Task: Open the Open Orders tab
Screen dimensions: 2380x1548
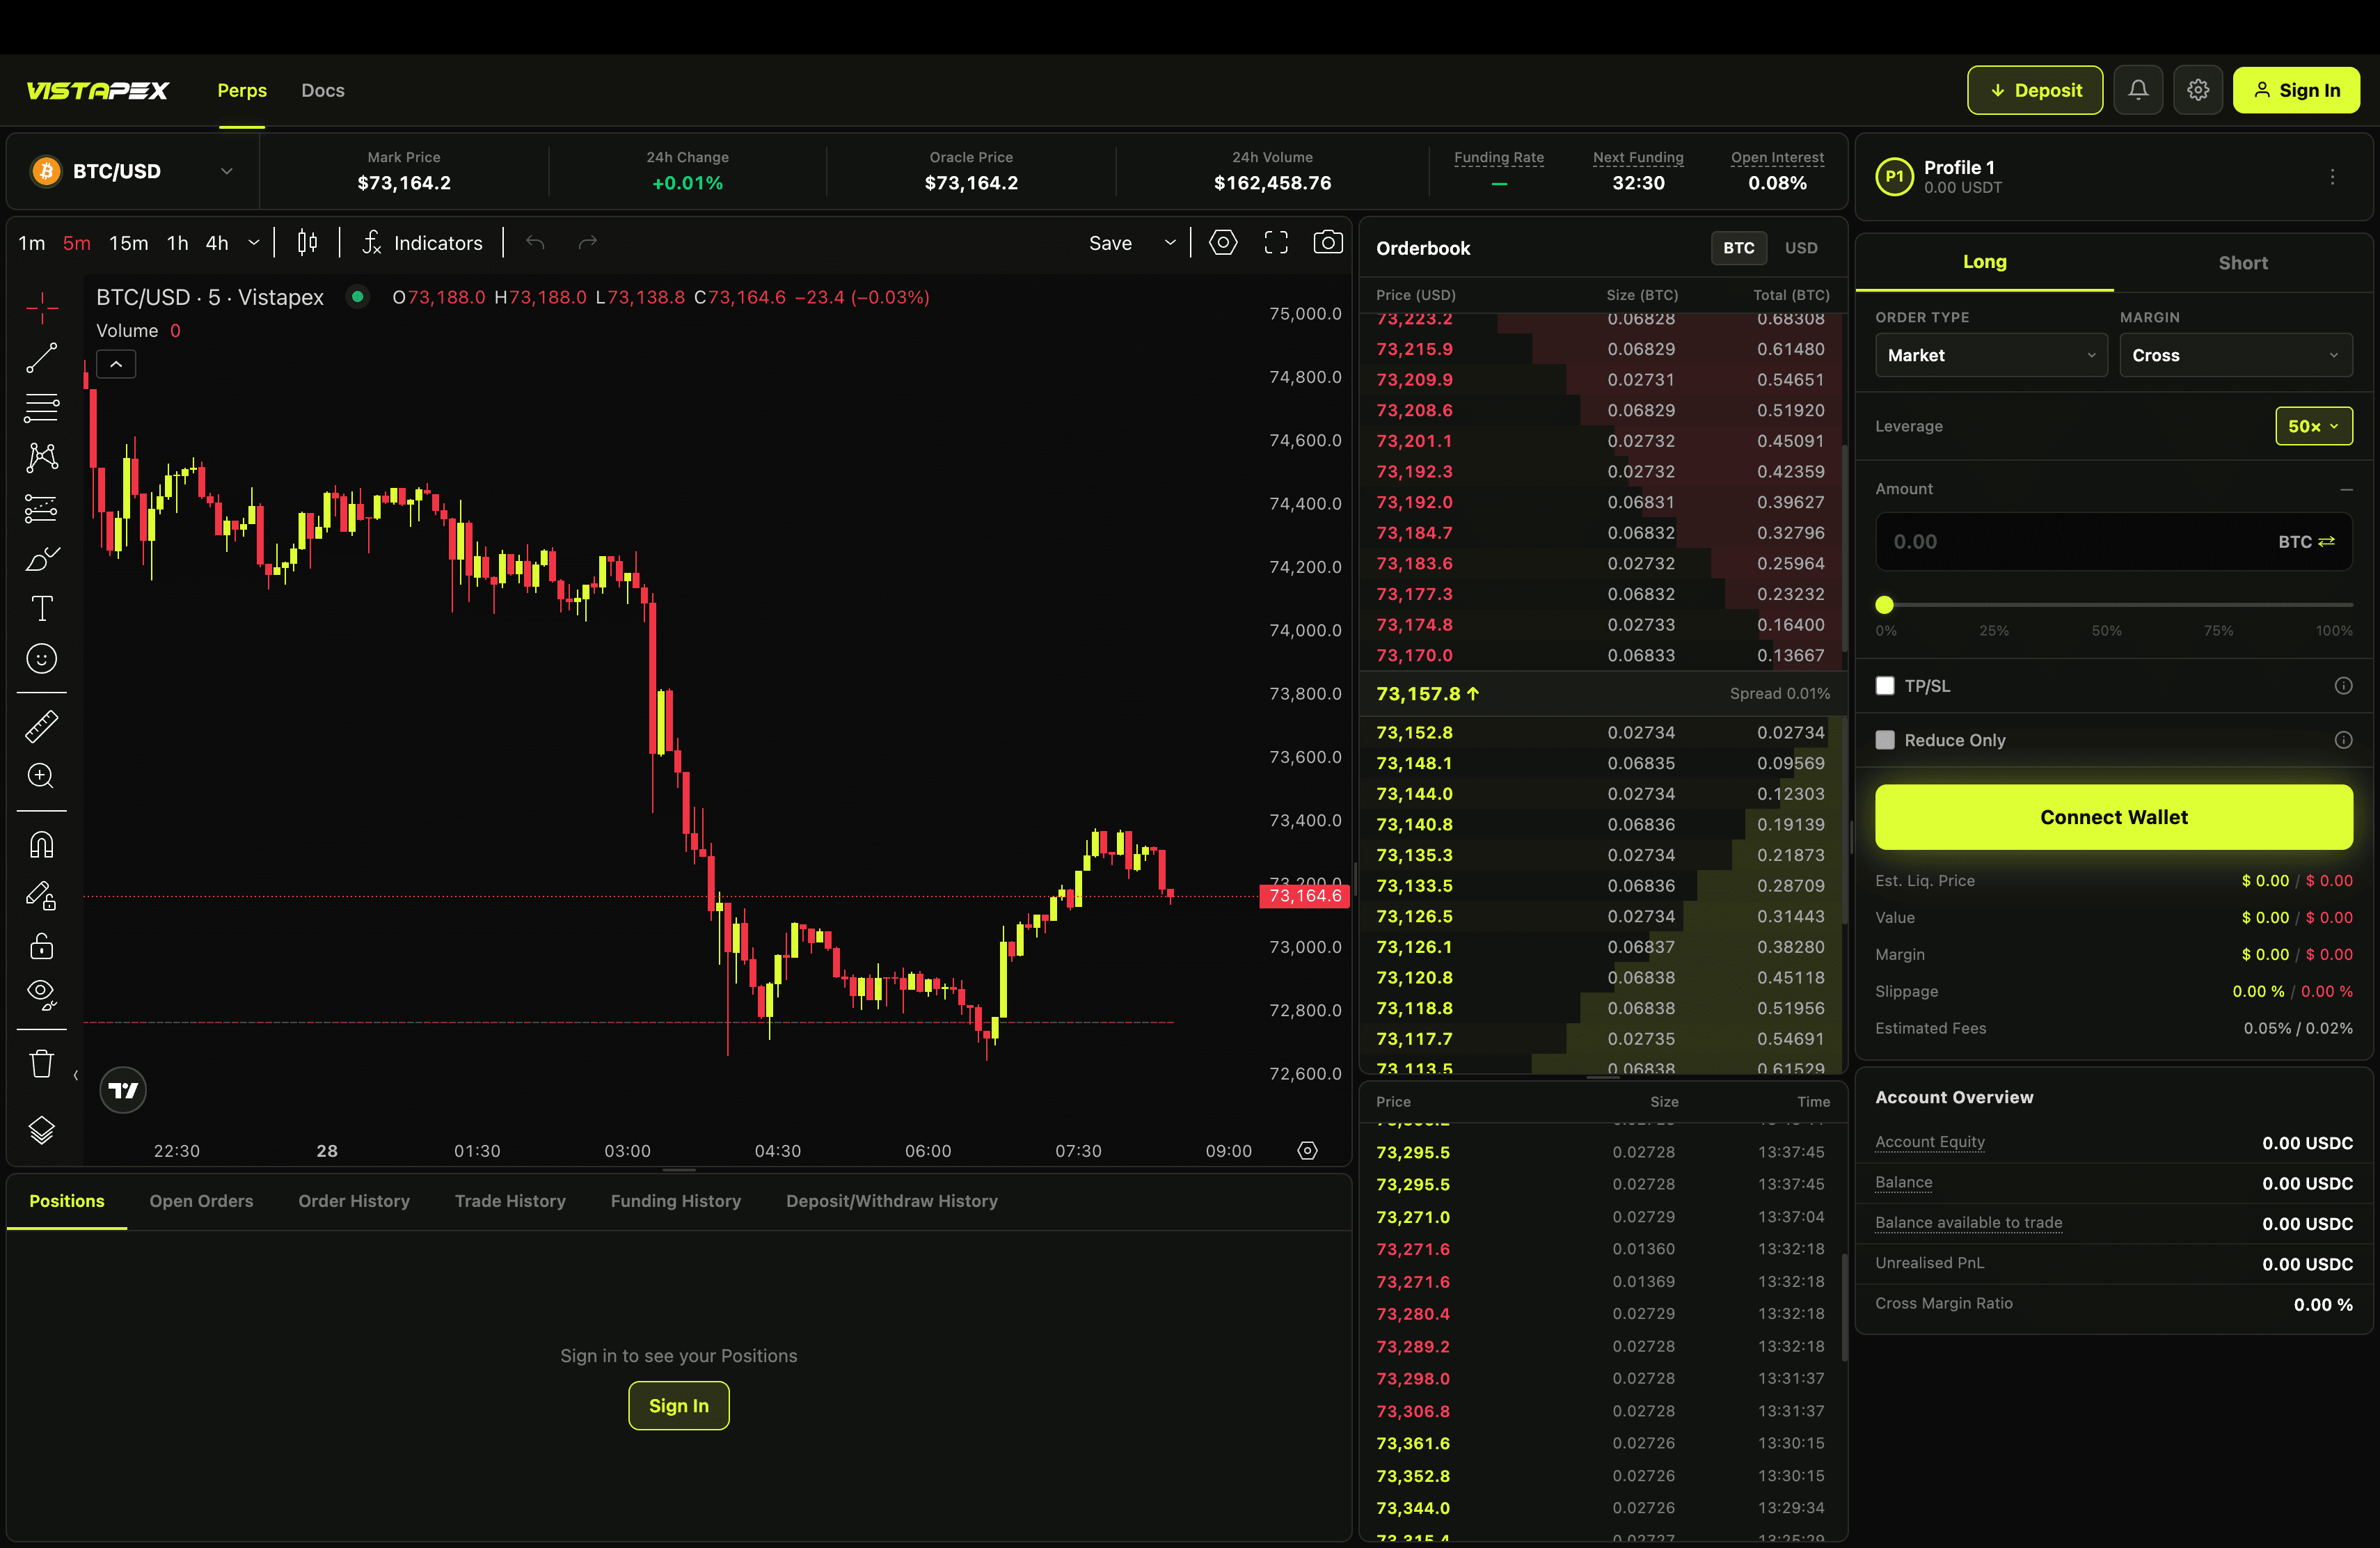Action: (201, 1201)
